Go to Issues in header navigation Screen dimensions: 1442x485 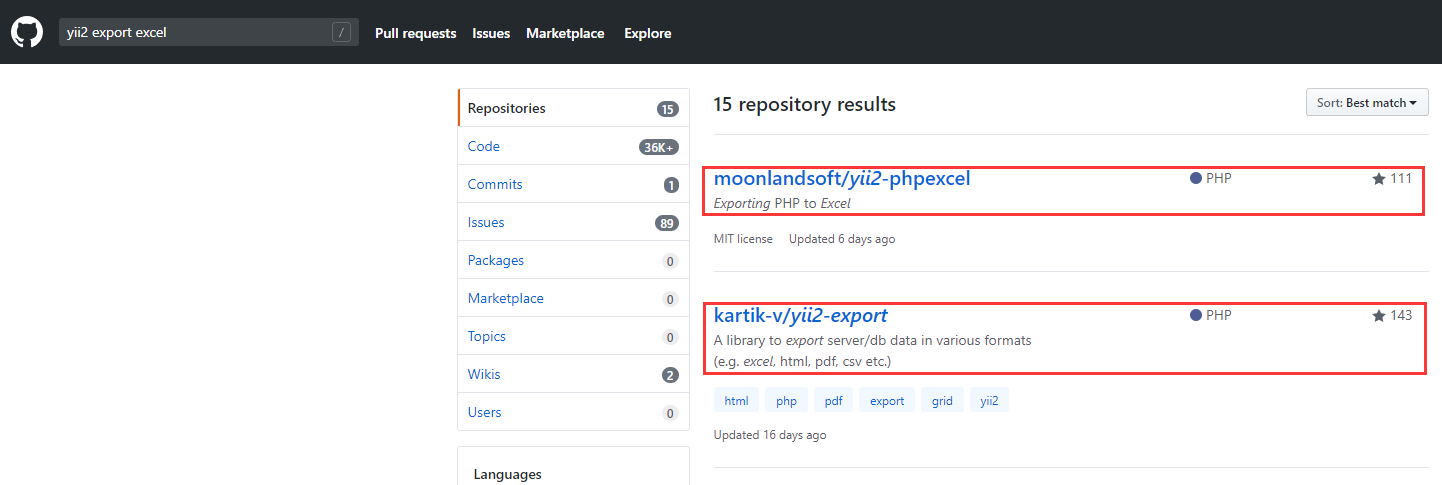pos(491,33)
